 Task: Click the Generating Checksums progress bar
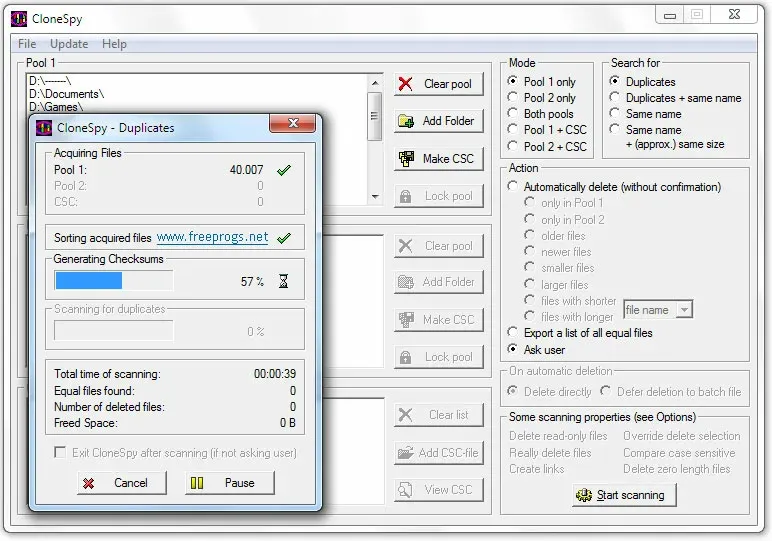pyautogui.click(x=114, y=281)
